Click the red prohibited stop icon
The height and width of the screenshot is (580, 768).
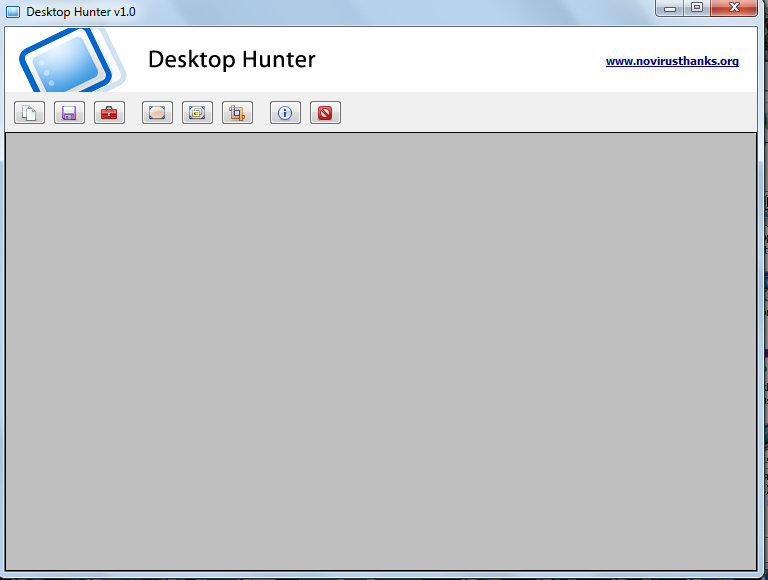coord(325,113)
